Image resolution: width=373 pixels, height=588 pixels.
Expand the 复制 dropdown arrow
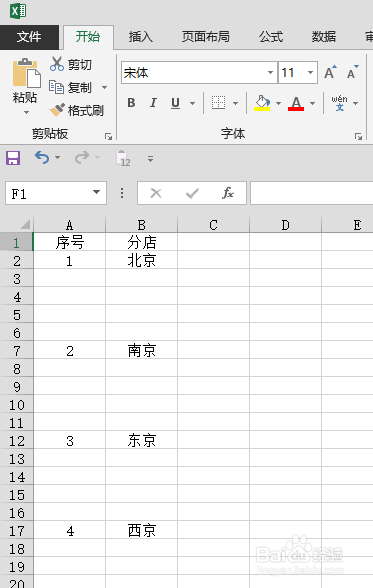tap(105, 87)
